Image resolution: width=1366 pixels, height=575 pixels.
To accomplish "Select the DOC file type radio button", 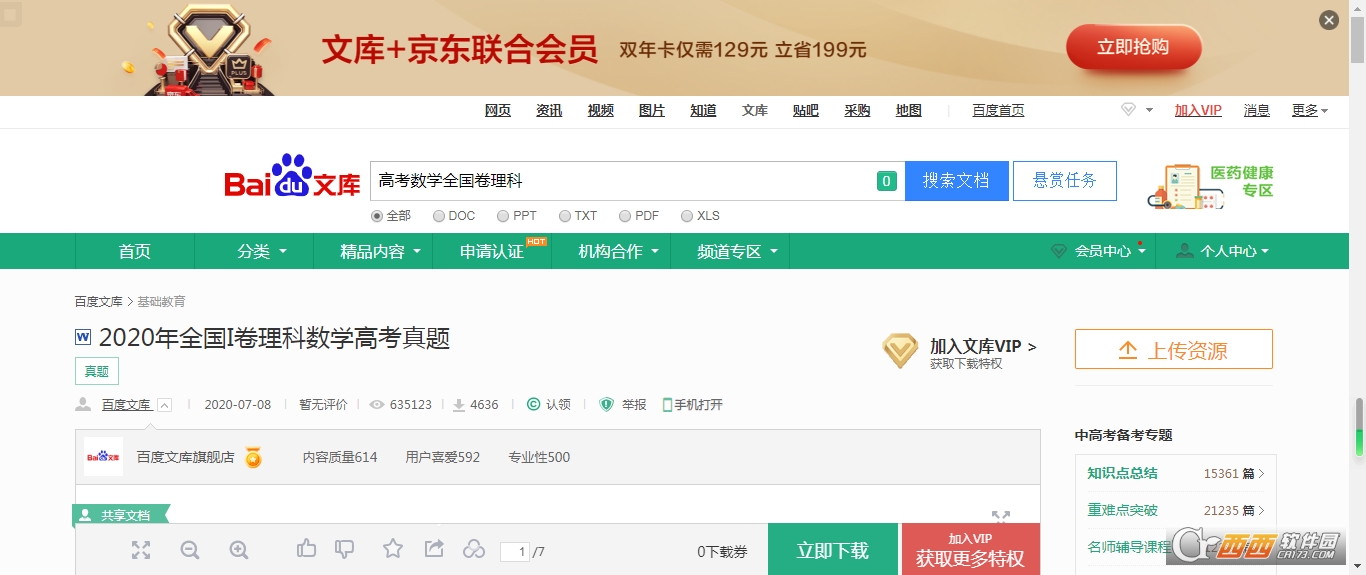I will point(439,216).
